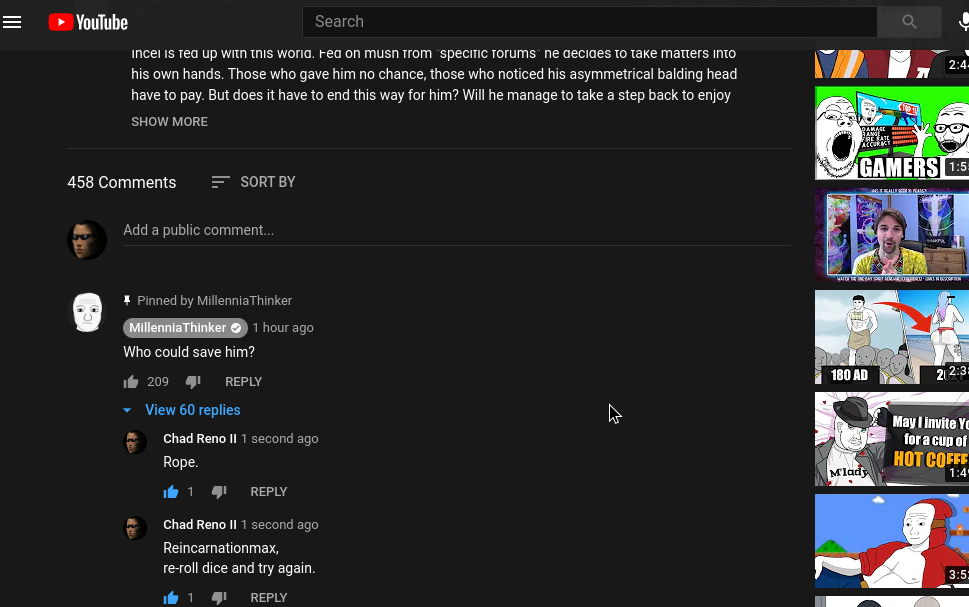Click the '1 hour ago' timestamp link
The width and height of the screenshot is (969, 607).
(282, 327)
